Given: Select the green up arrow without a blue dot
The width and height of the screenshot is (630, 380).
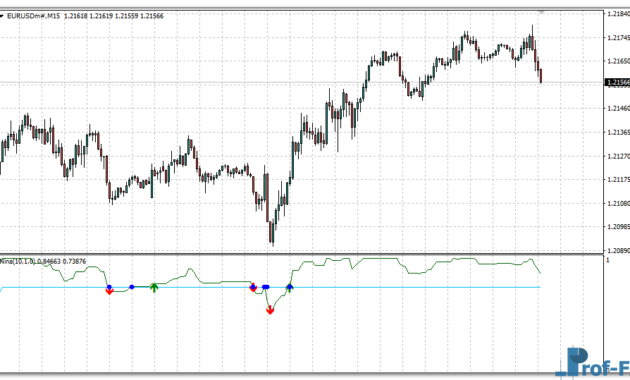Looking at the screenshot, I should [154, 288].
